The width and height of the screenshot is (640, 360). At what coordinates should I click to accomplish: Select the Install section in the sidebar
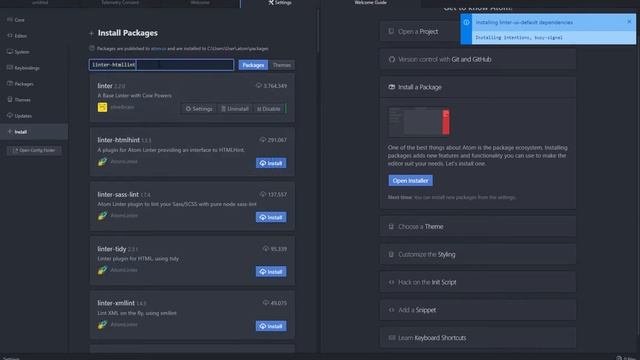pos(34,132)
